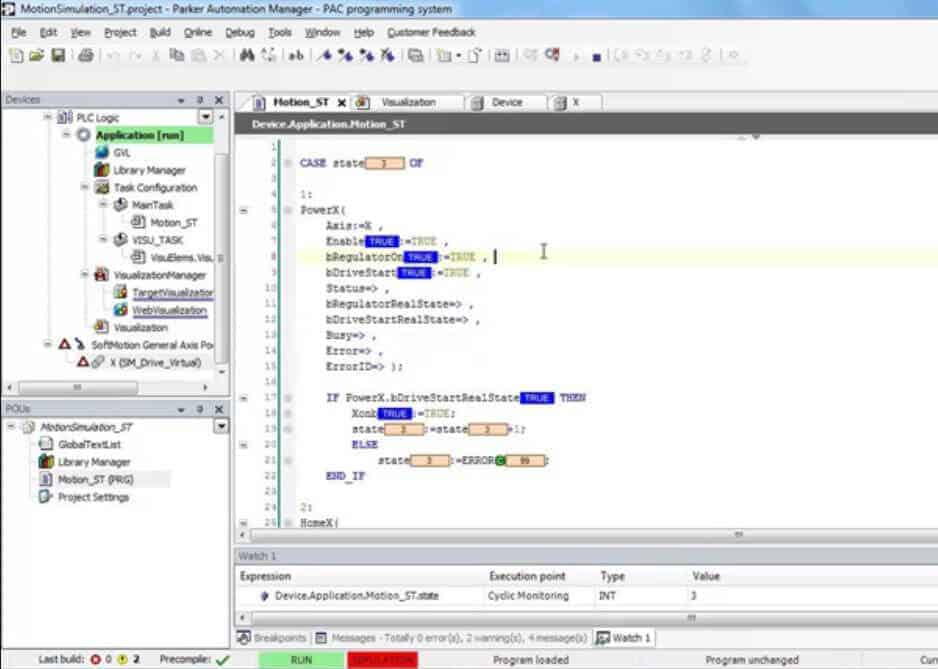Viewport: 938px width, 669px height.
Task: Collapse the PowerX( code fold on line 5
Action: (243, 210)
